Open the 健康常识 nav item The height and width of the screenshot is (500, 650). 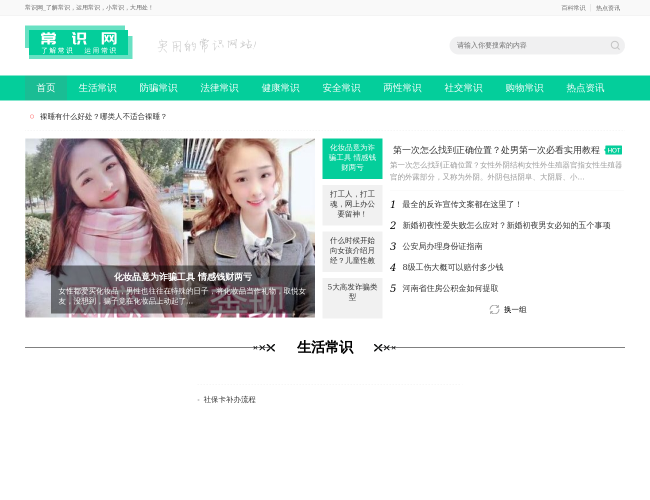280,88
